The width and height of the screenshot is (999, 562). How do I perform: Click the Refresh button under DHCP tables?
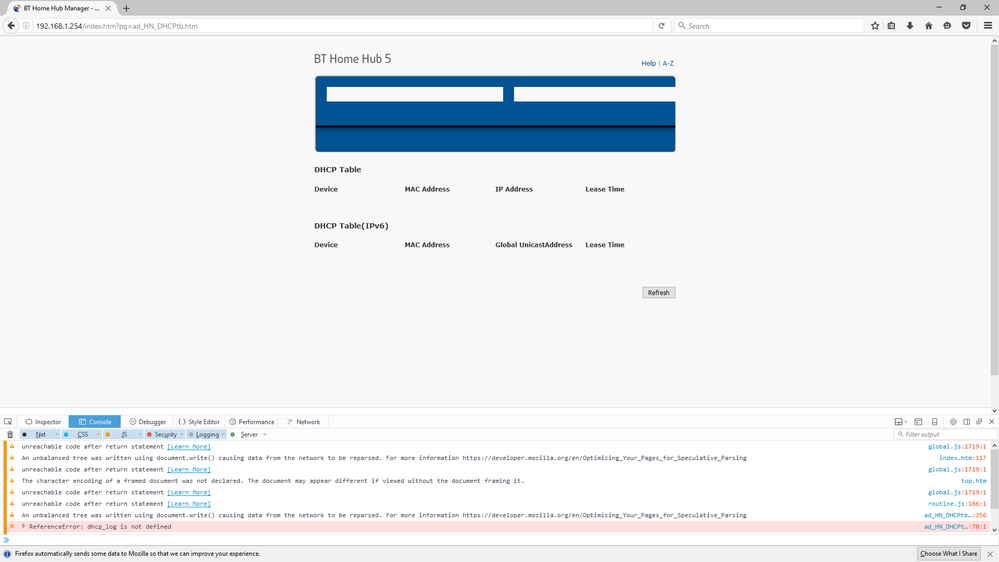[x=658, y=292]
